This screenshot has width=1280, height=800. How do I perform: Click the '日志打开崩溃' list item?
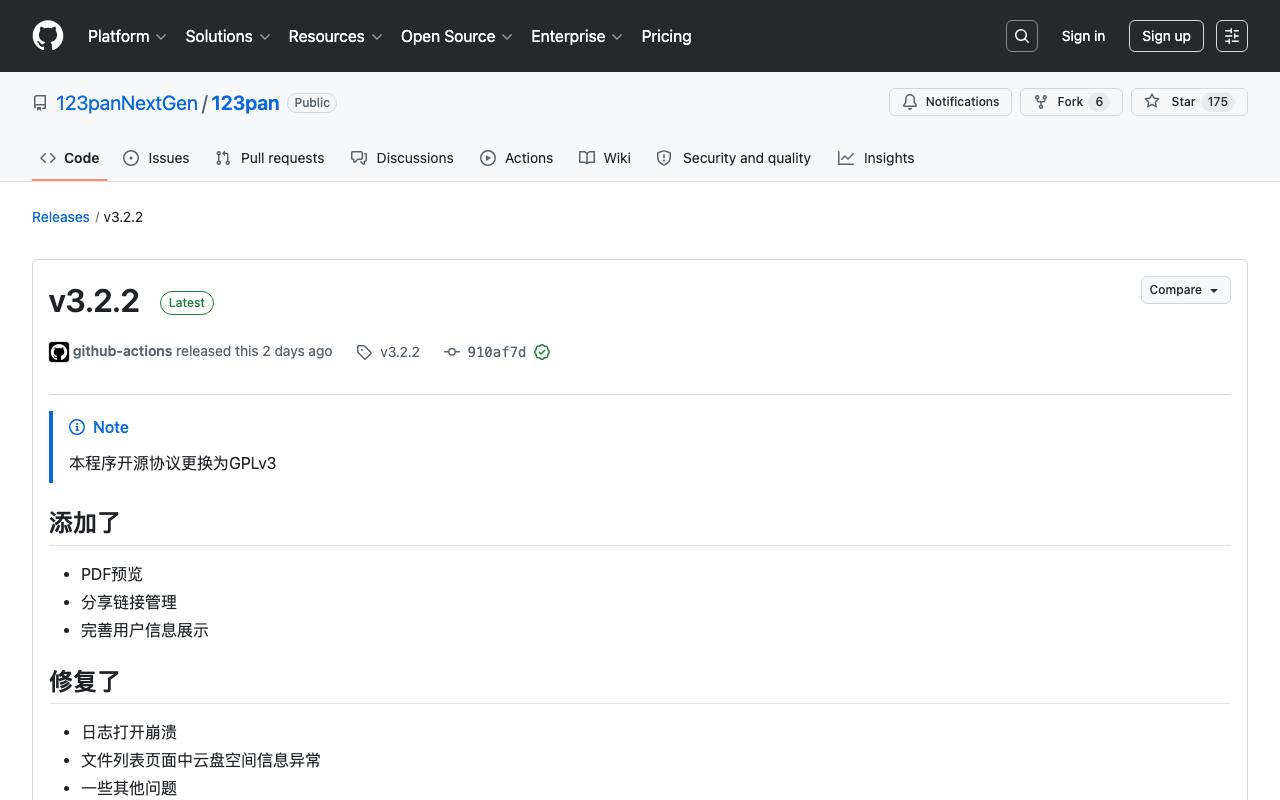pos(129,732)
